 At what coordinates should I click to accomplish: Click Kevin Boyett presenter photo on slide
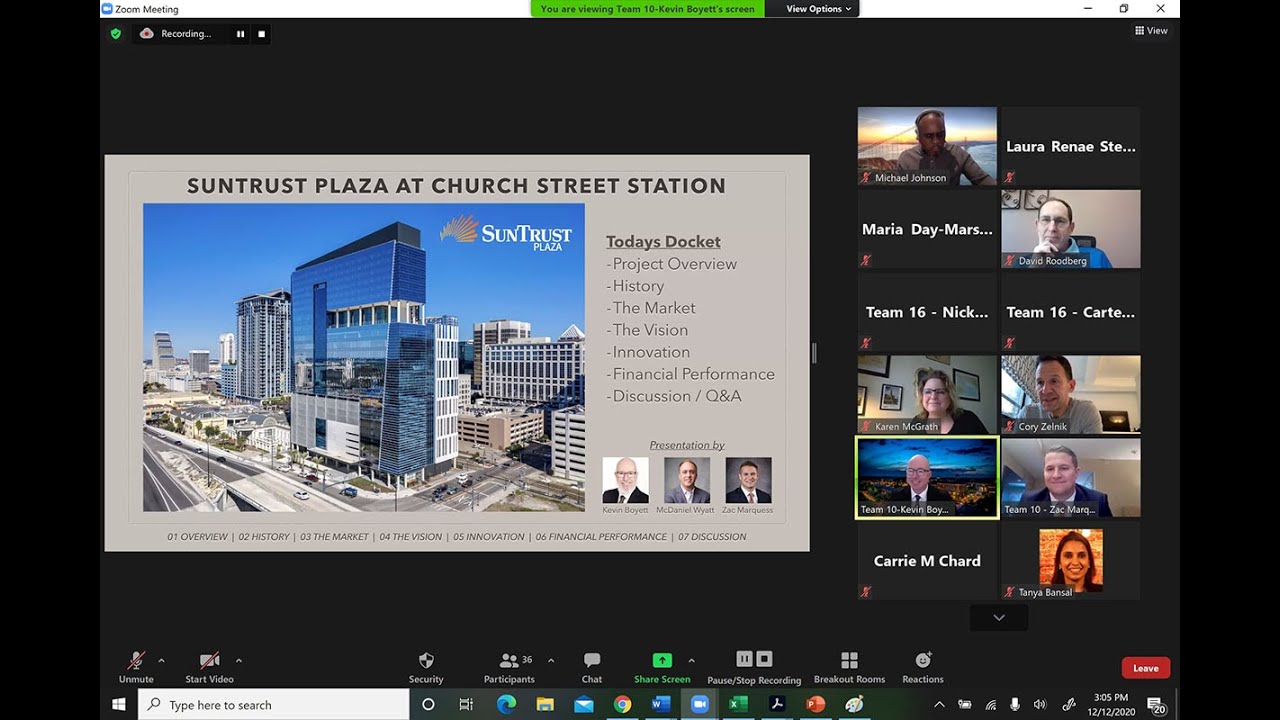click(x=625, y=480)
